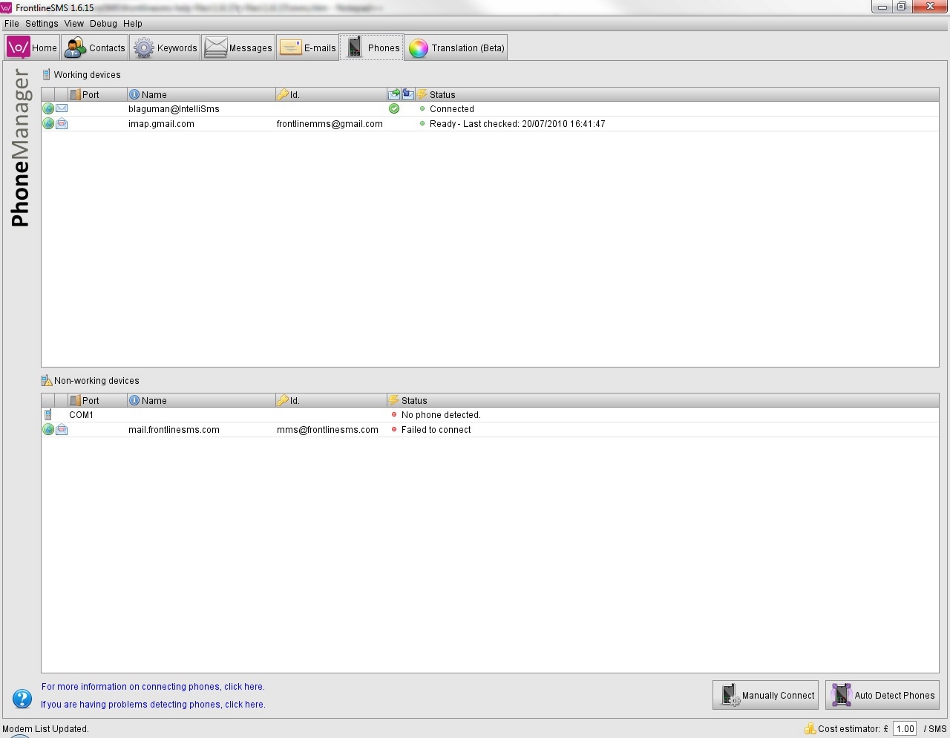Sort working devices by Name column
This screenshot has height=738, width=950.
click(201, 95)
